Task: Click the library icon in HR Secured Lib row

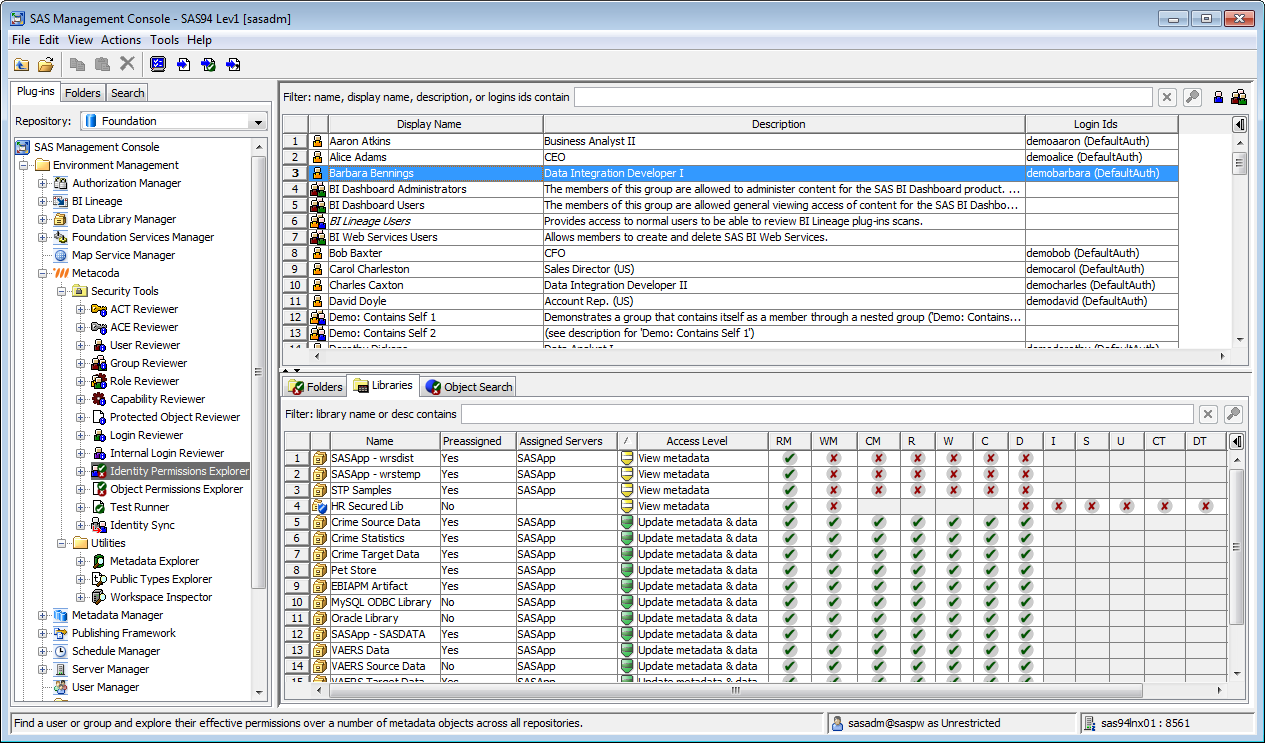Action: point(320,506)
